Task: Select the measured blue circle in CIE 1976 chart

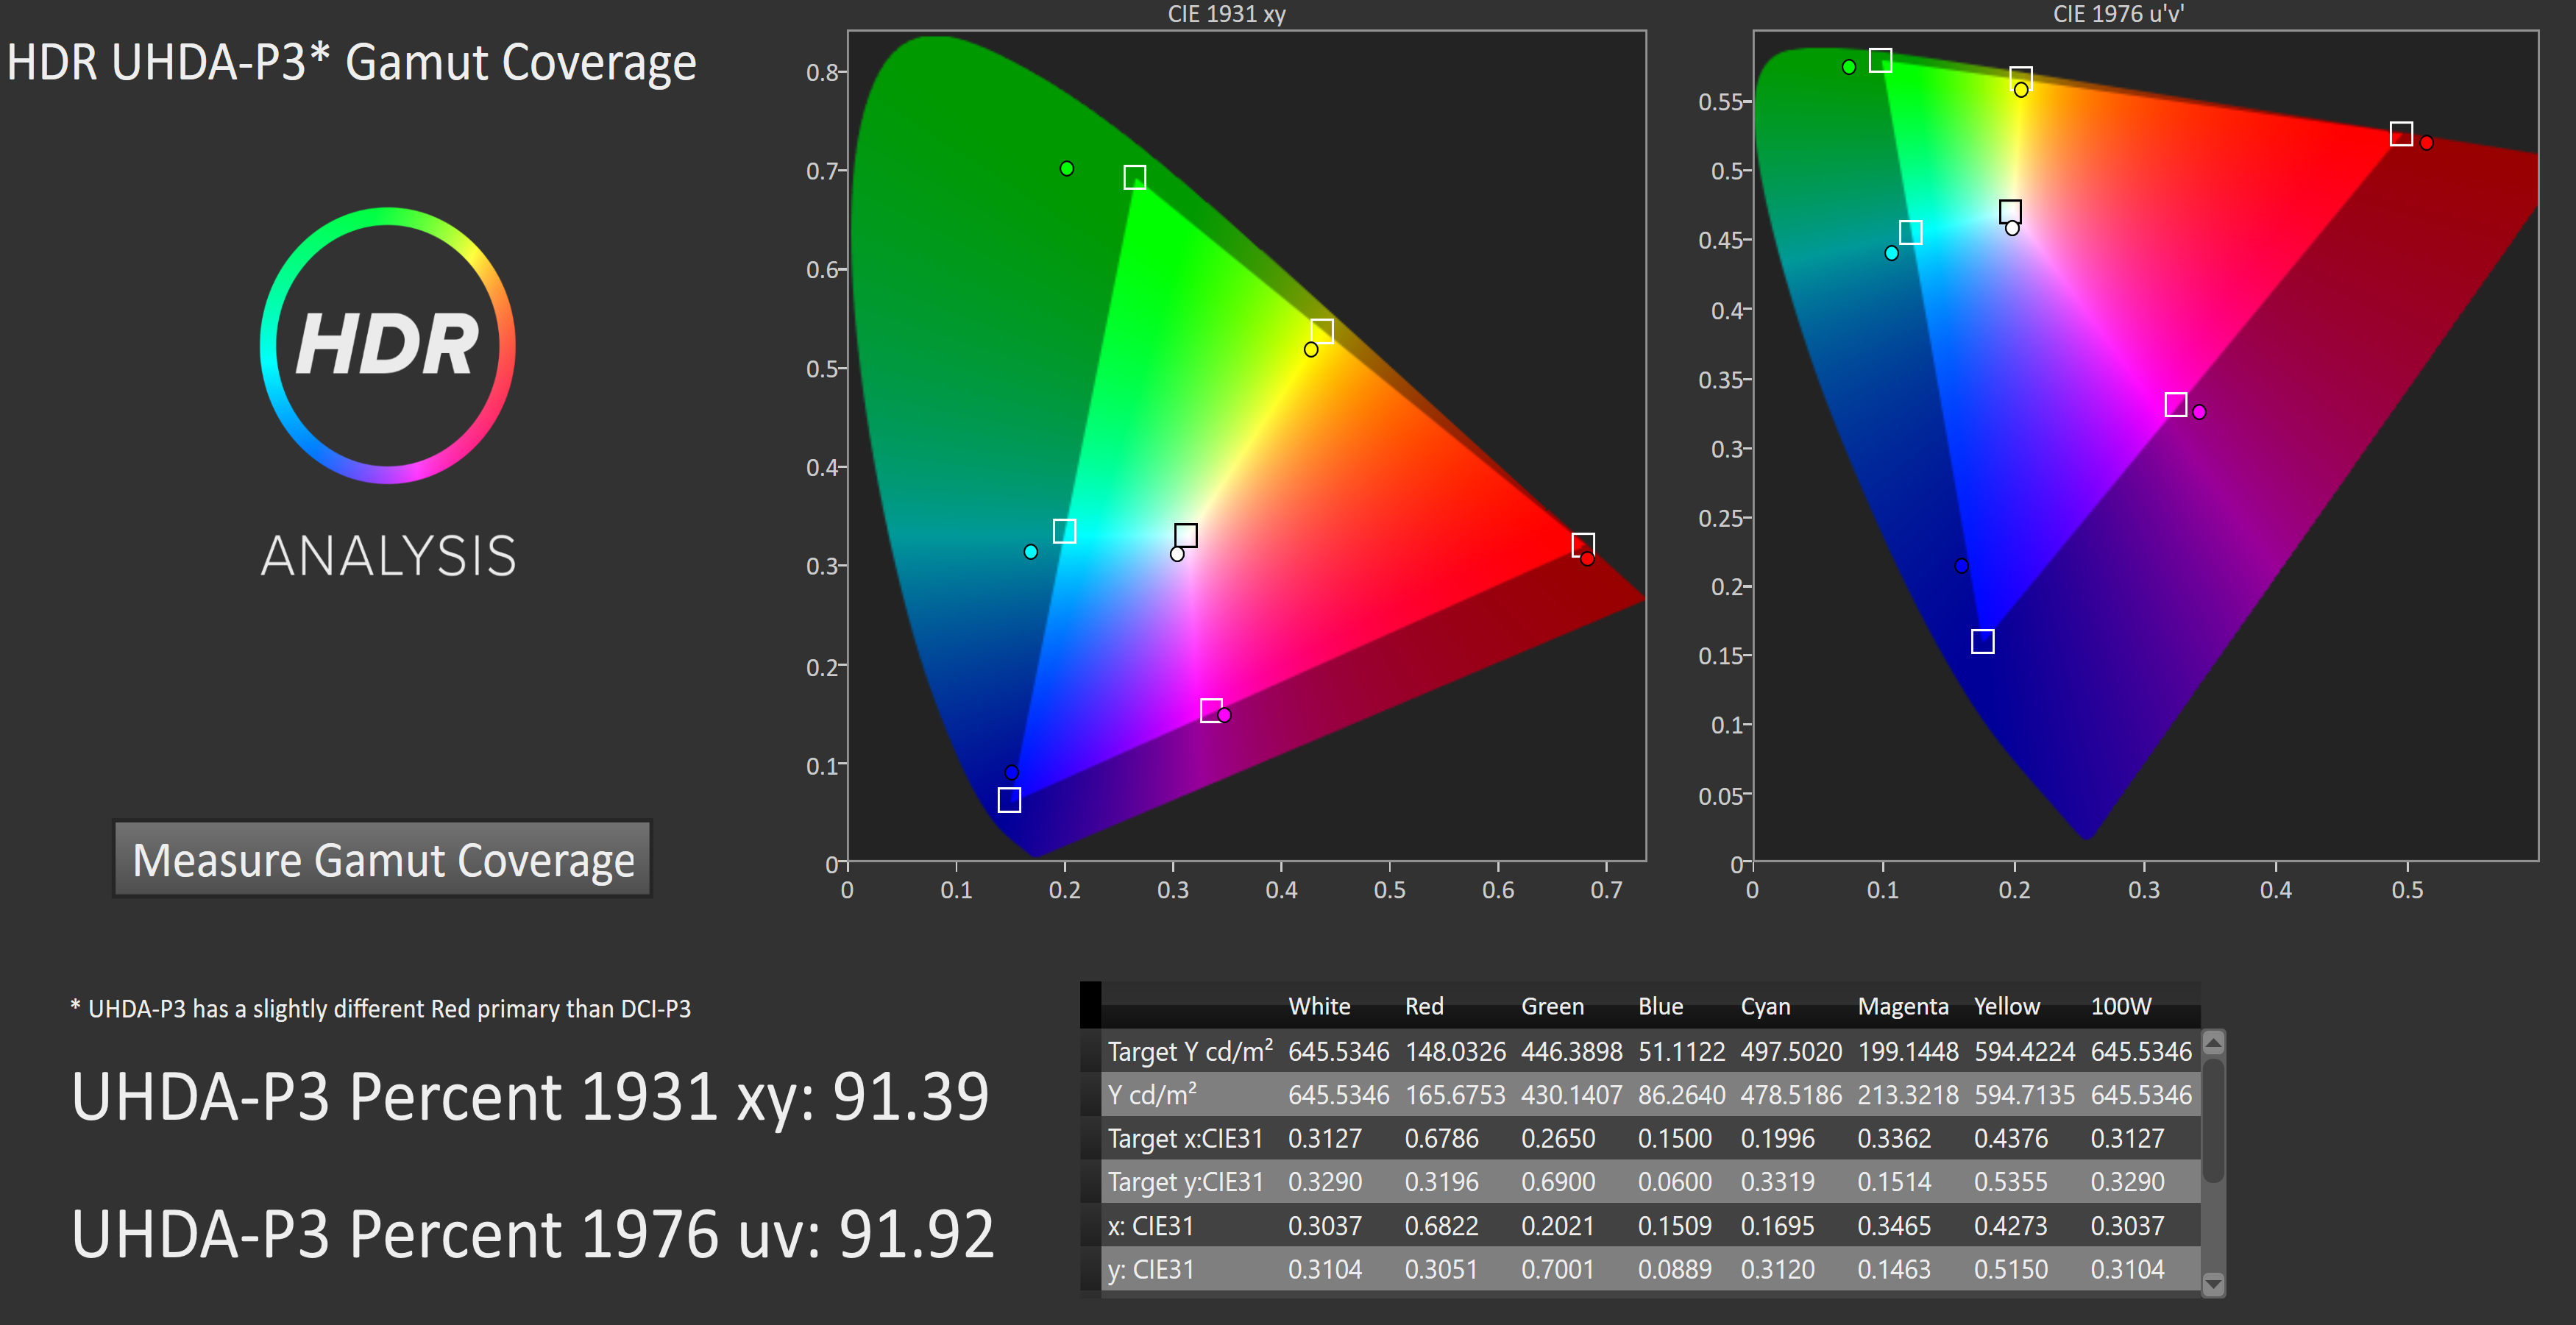Action: coord(1961,565)
